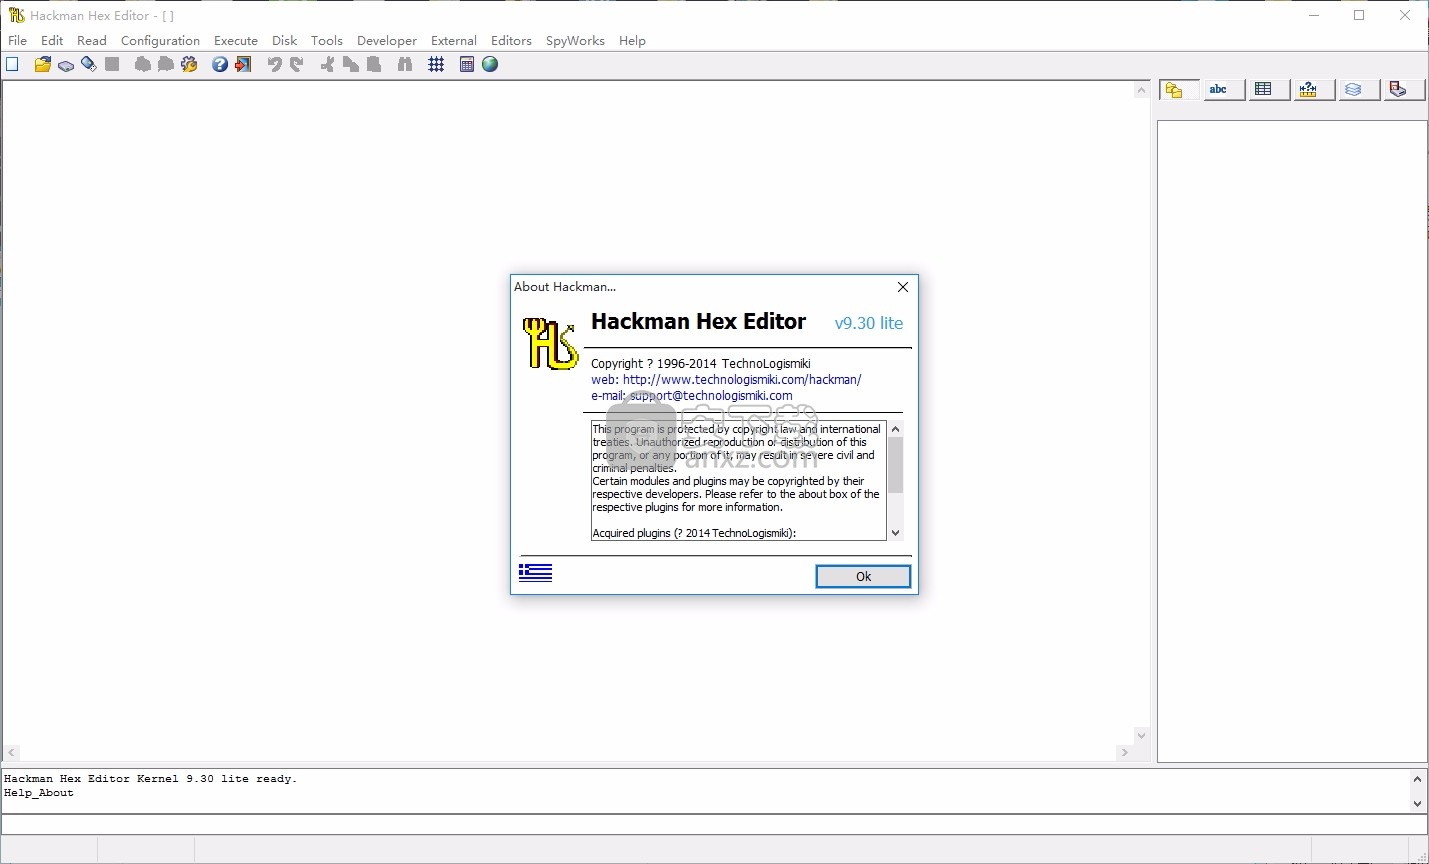Open the Editors menu
The width and height of the screenshot is (1429, 864).
click(x=511, y=40)
